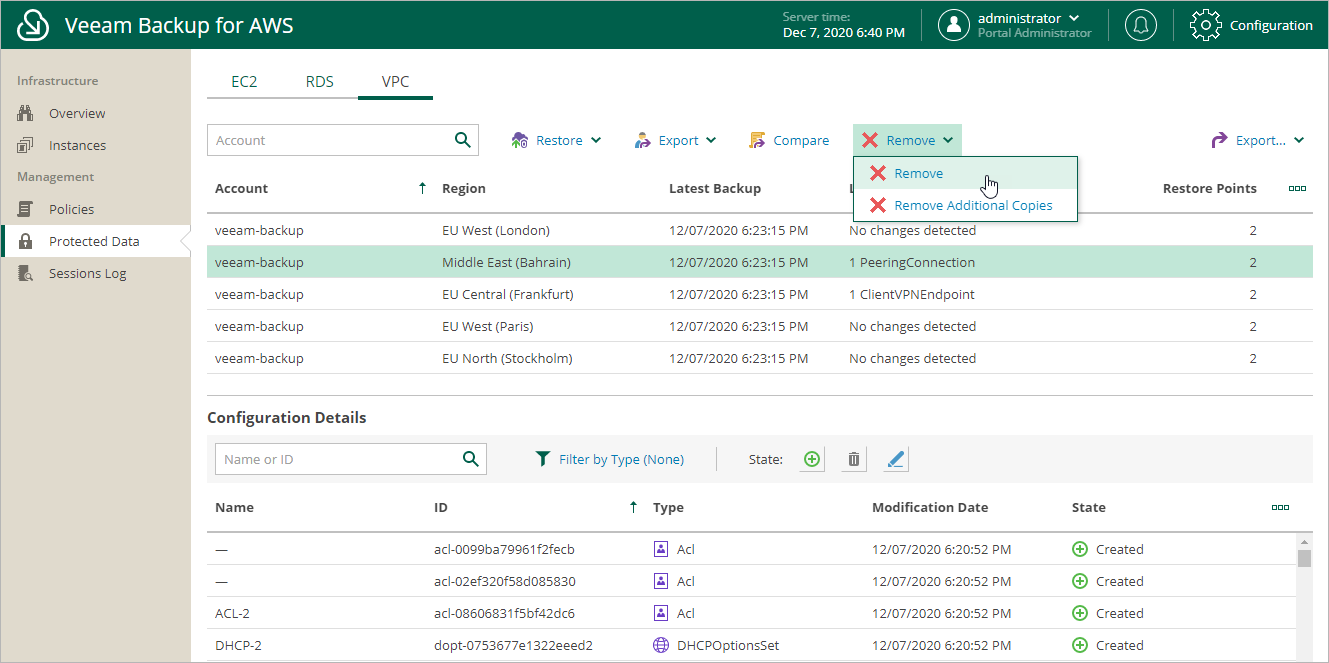1329x663 pixels.
Task: Select the VPC tab
Action: coord(395,82)
